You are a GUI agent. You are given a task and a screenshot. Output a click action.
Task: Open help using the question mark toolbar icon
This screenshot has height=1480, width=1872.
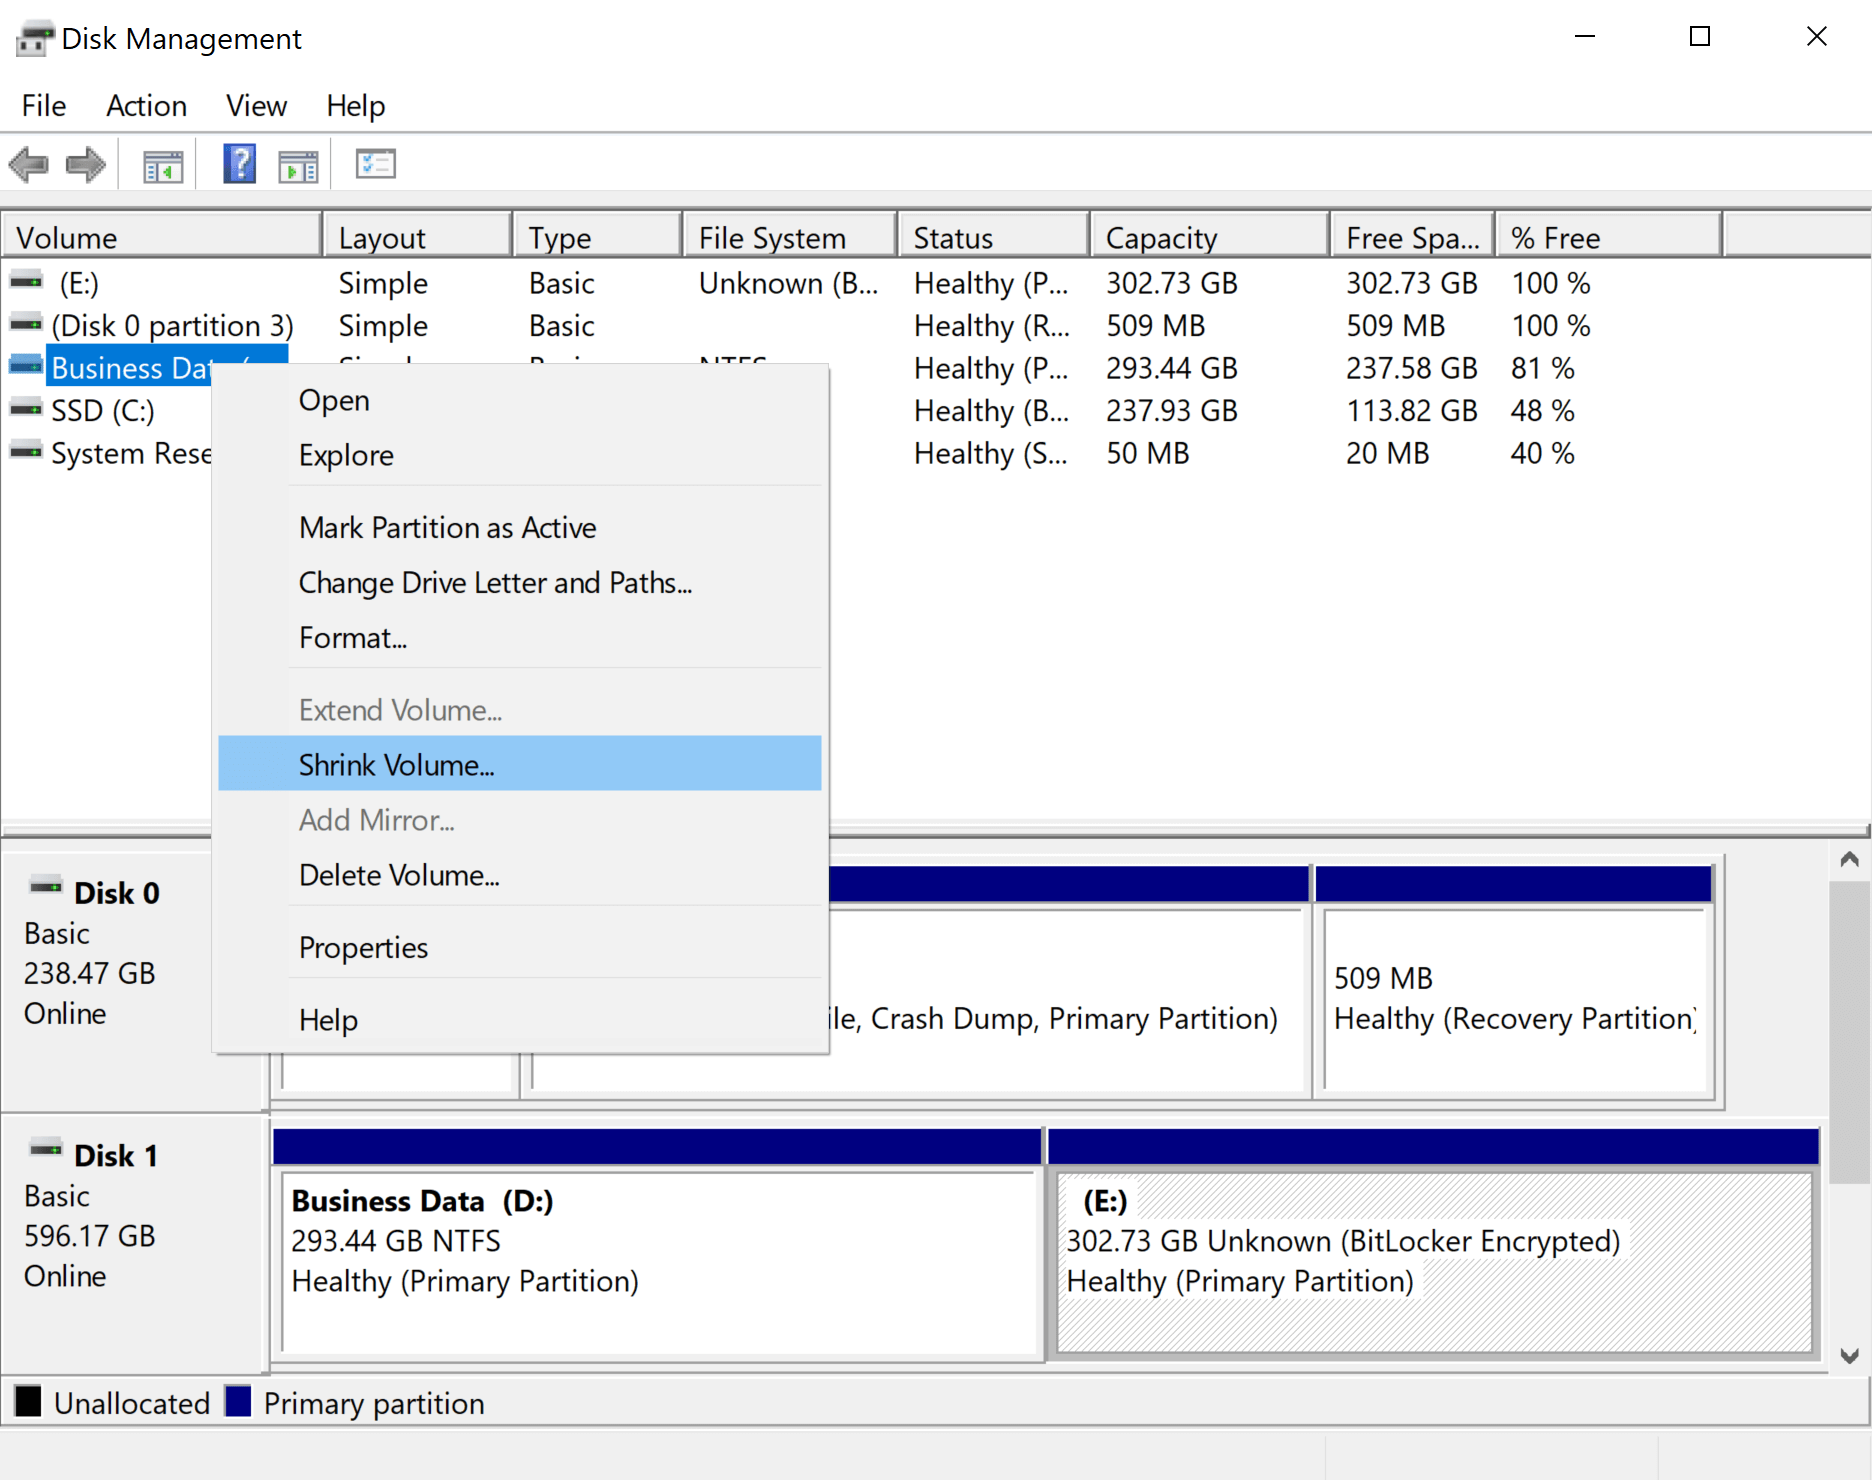point(239,164)
